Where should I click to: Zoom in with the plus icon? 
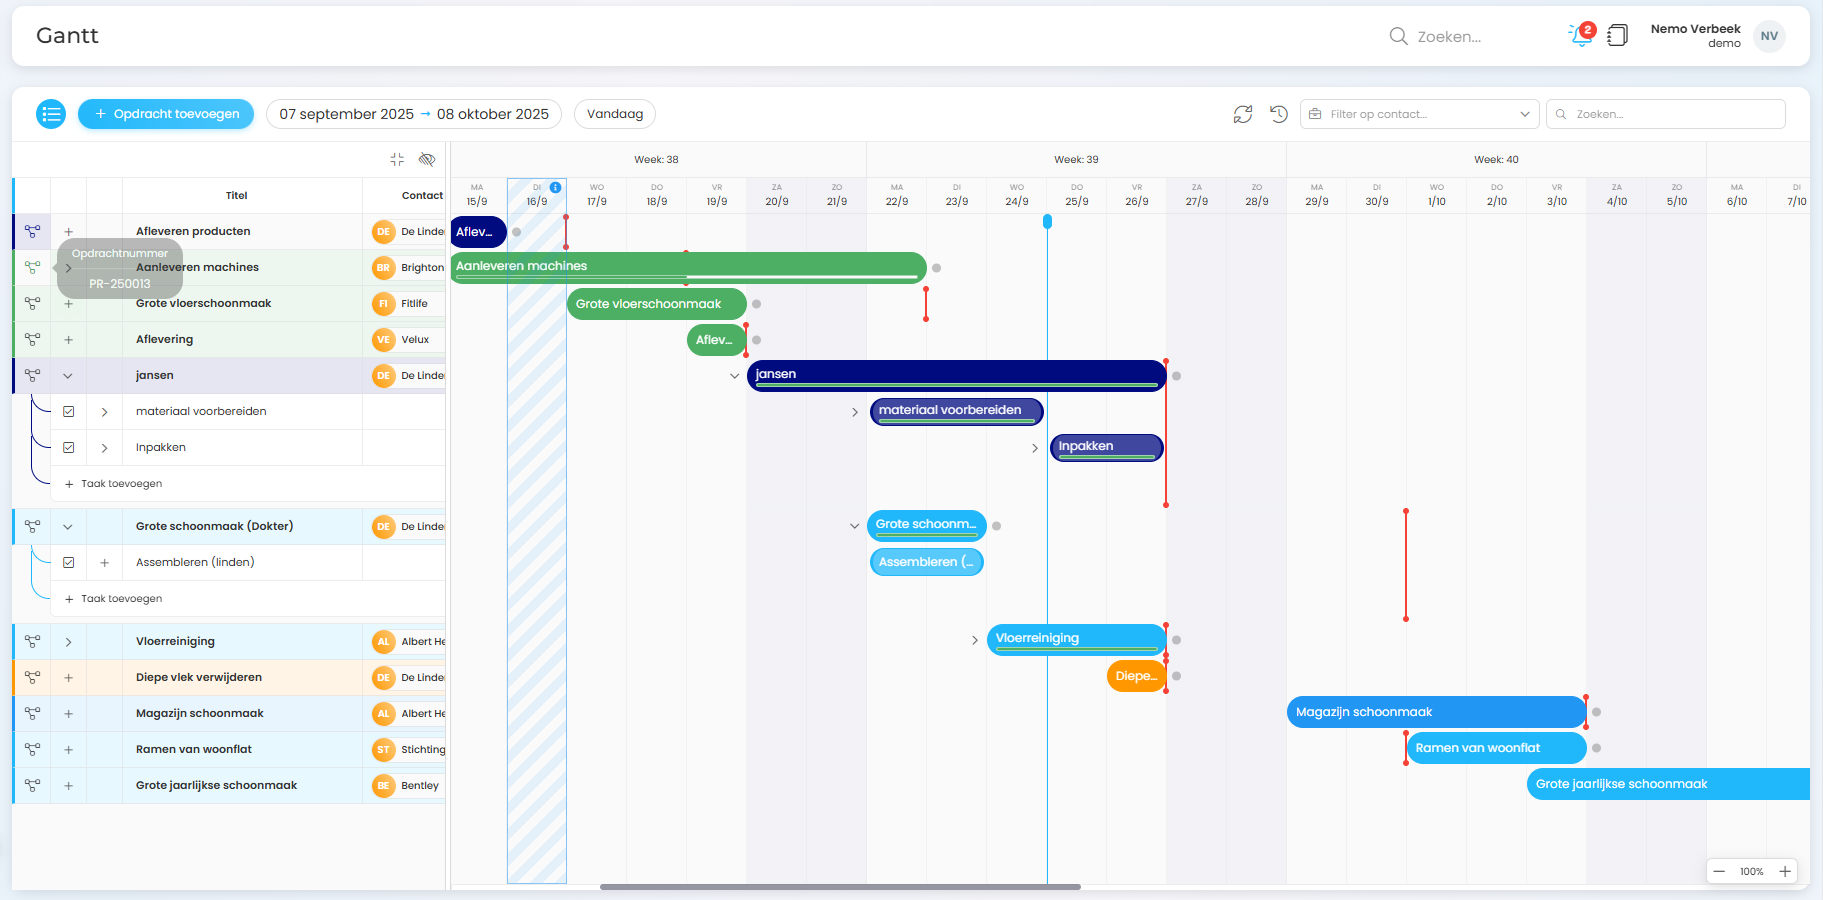pos(1785,872)
